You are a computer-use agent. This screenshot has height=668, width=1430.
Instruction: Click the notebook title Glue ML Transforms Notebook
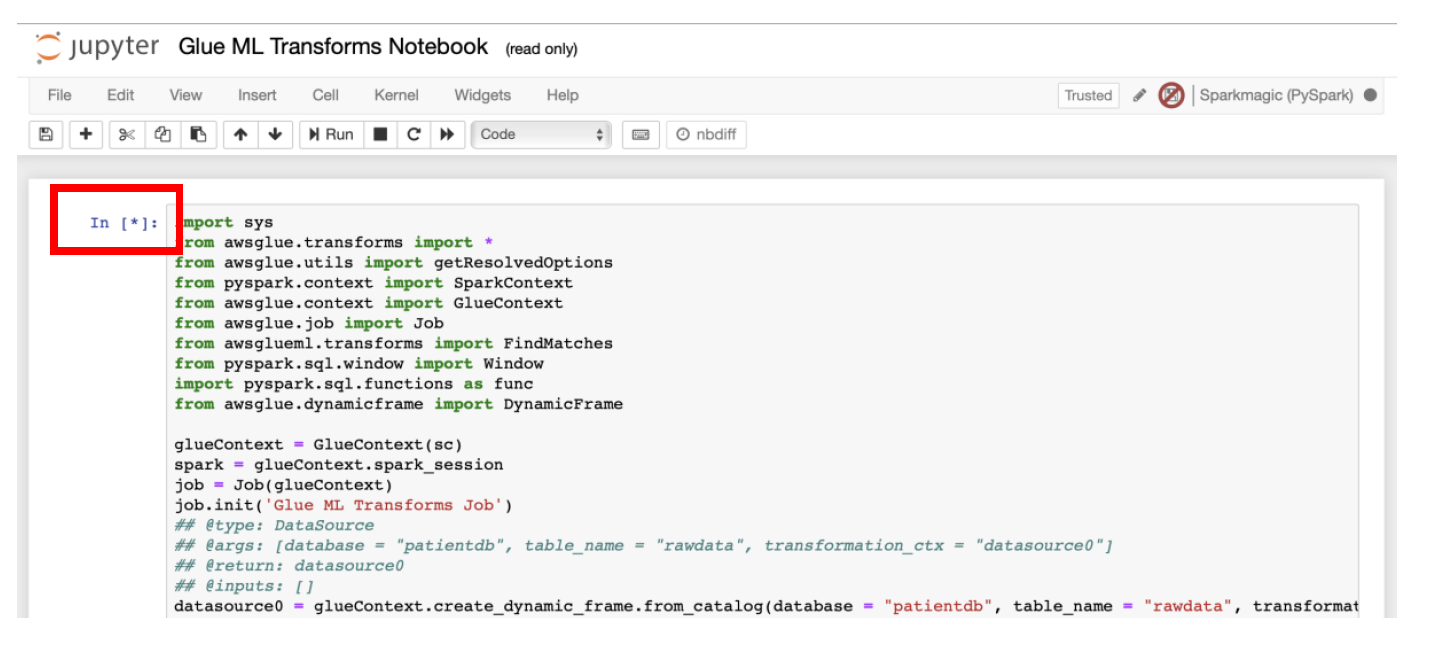[333, 46]
